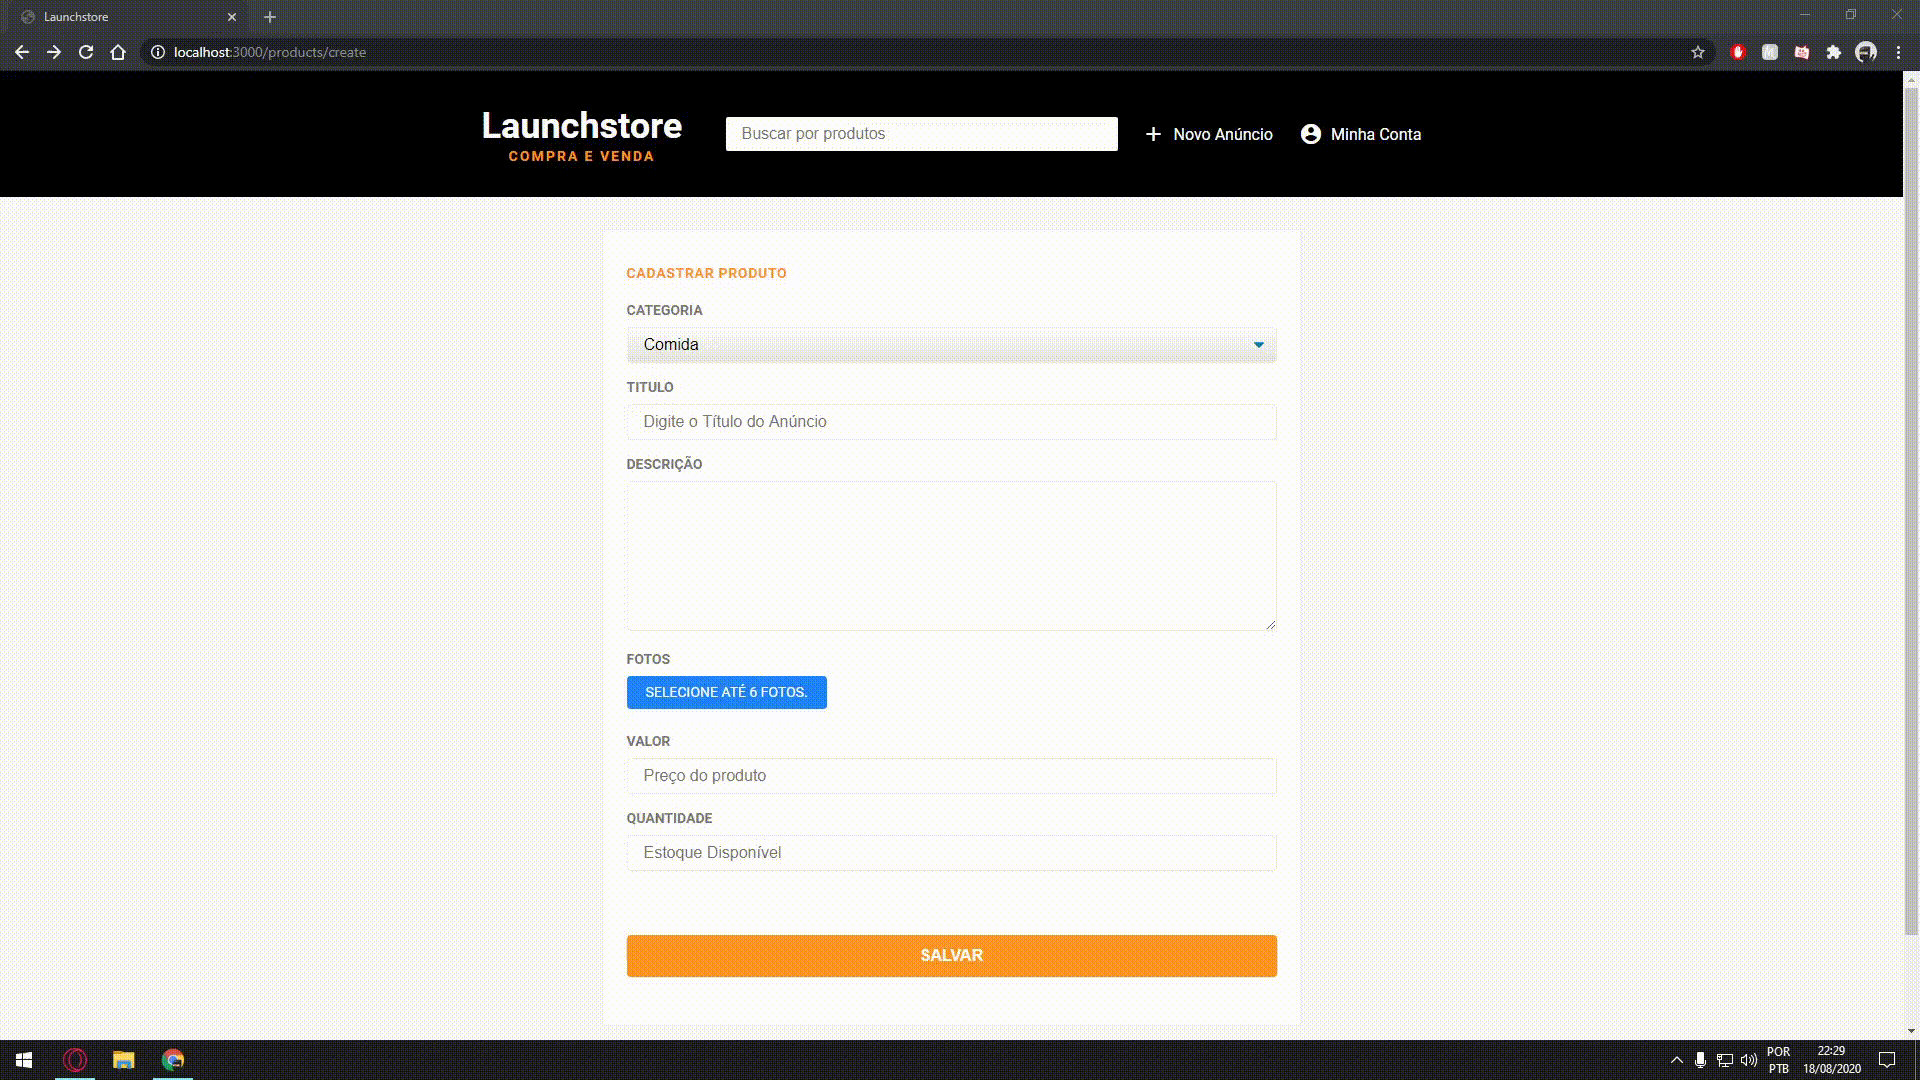Show hidden system tray icons chevron
The width and height of the screenshot is (1920, 1080).
tap(1677, 1060)
